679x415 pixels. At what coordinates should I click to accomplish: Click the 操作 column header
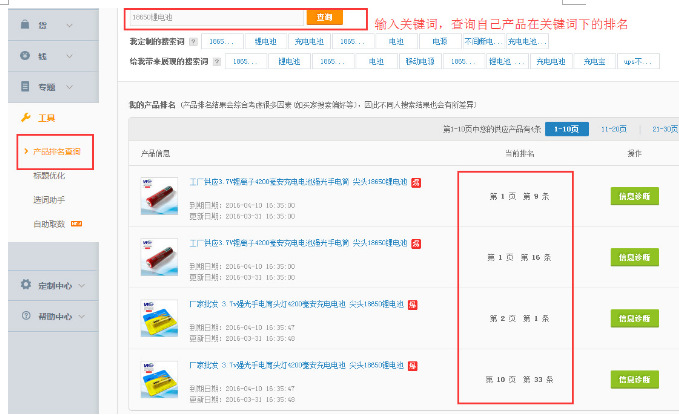(634, 153)
